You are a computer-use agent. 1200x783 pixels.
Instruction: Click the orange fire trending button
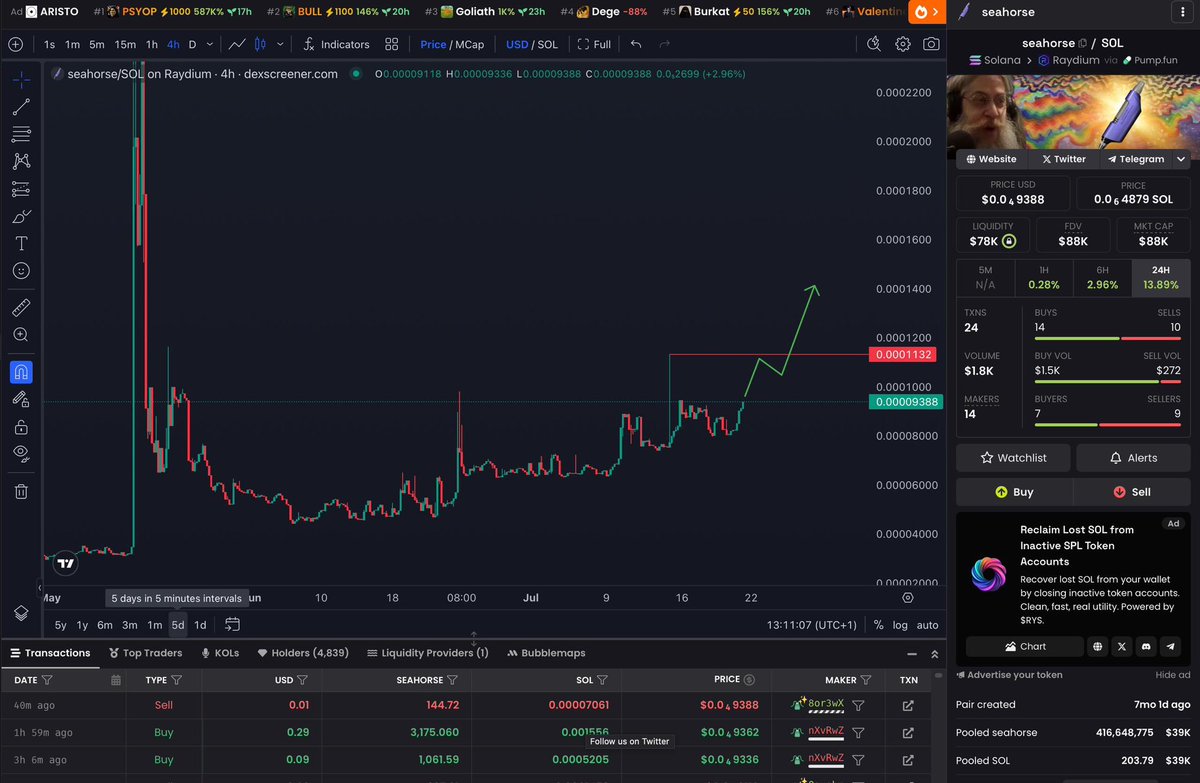coord(926,13)
